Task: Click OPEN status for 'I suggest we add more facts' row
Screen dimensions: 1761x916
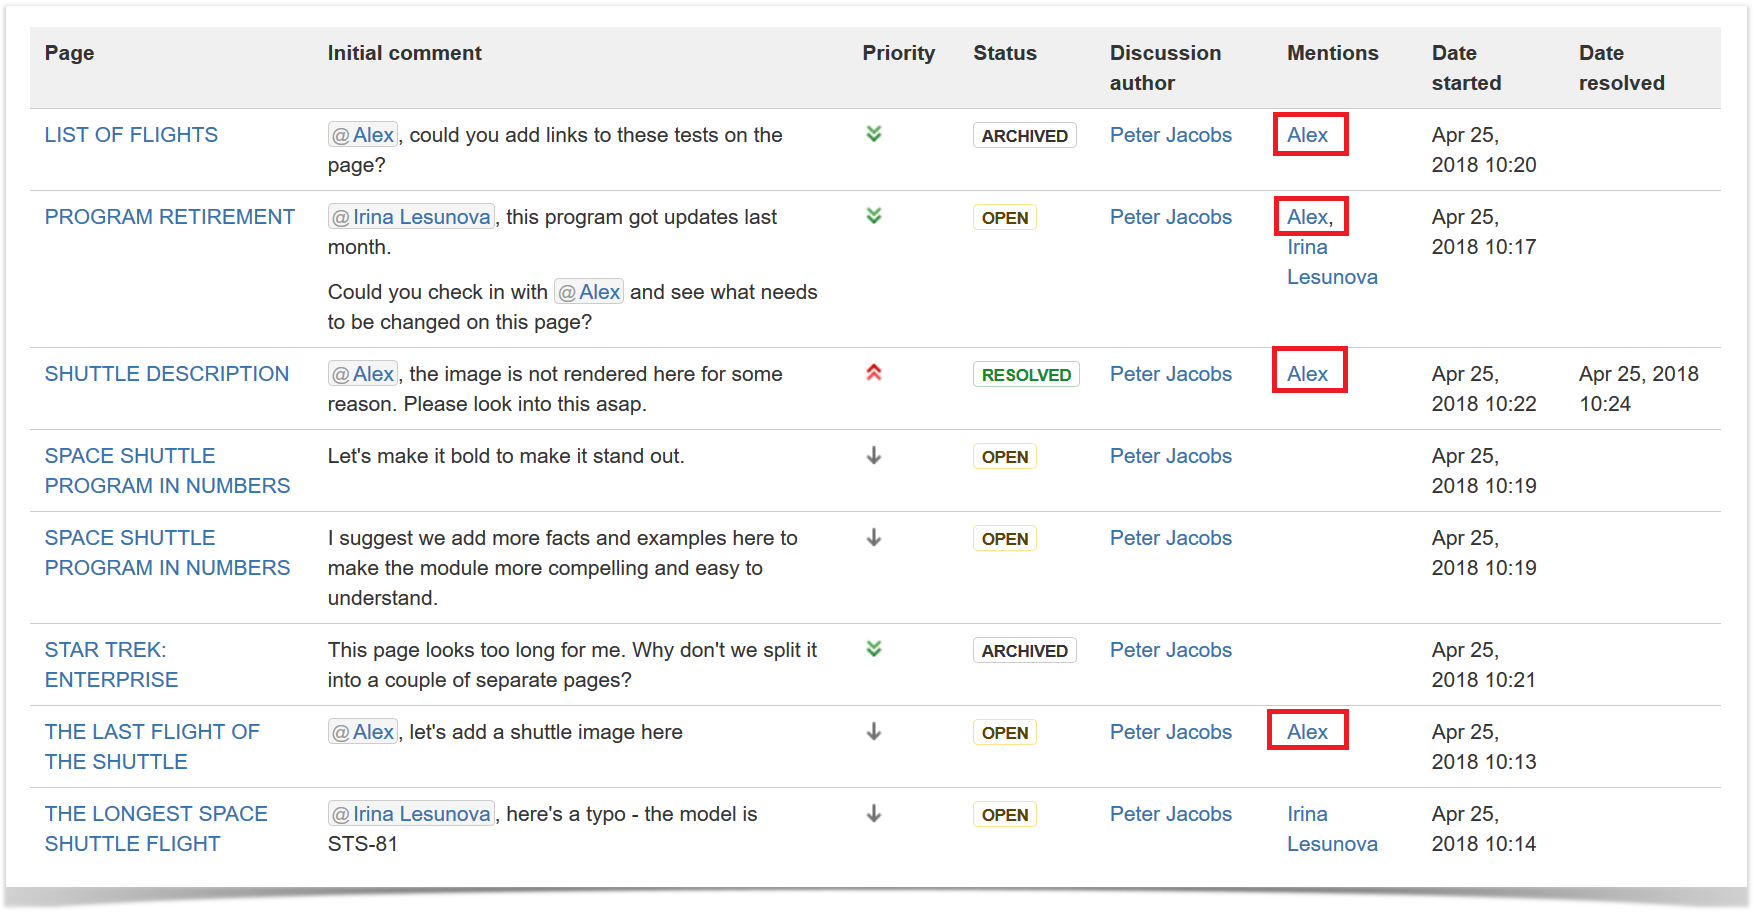Action: 1004,539
